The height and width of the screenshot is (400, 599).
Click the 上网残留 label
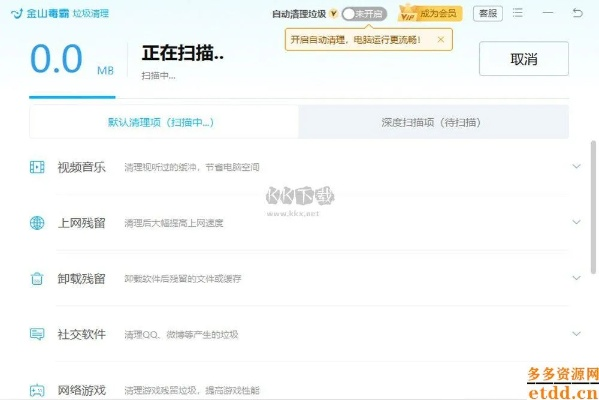[x=81, y=223]
